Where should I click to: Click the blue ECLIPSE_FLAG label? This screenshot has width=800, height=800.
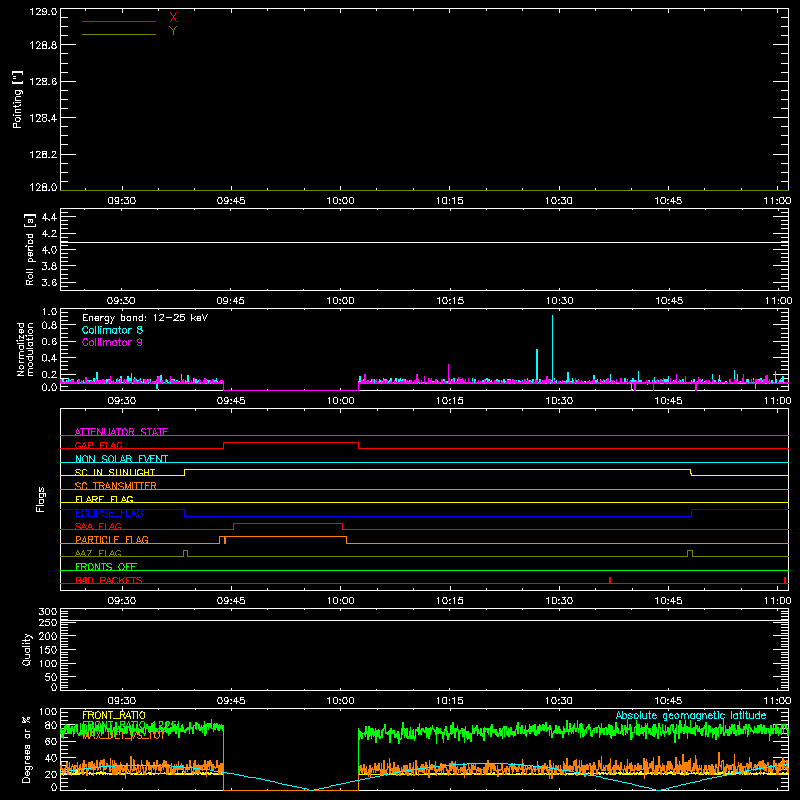109,513
